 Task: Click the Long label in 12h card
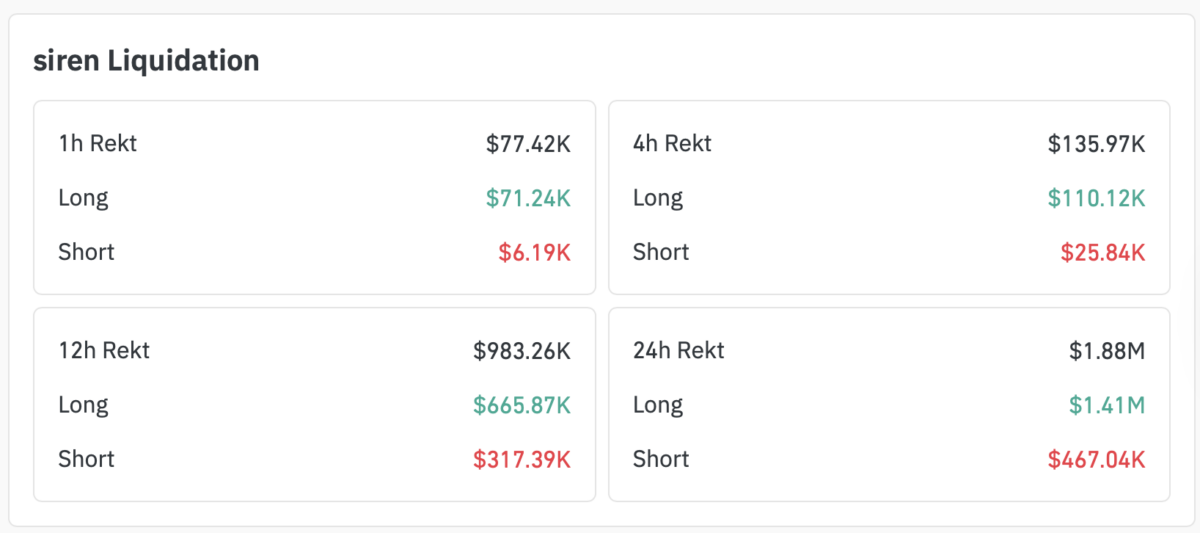click(x=84, y=405)
